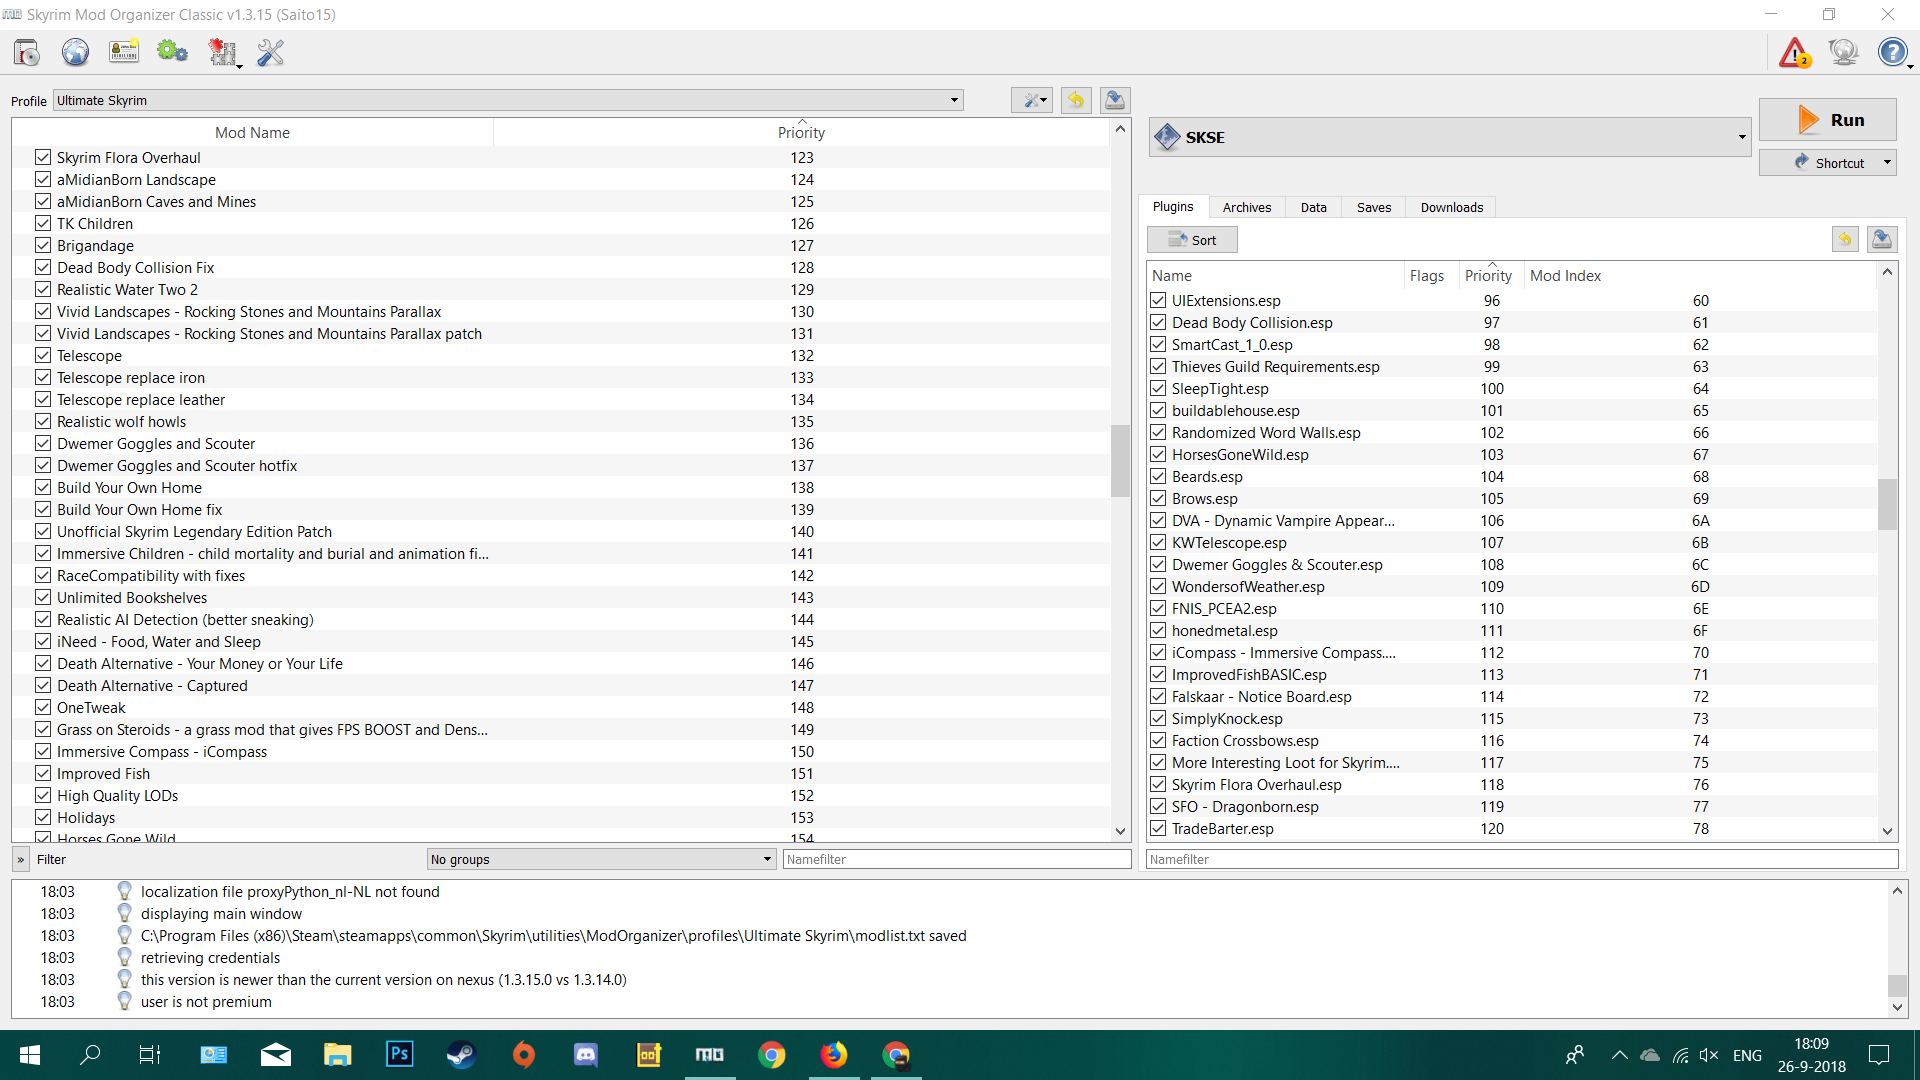
Task: Open the Tools icon dropdown arrow
Action: (x=240, y=66)
